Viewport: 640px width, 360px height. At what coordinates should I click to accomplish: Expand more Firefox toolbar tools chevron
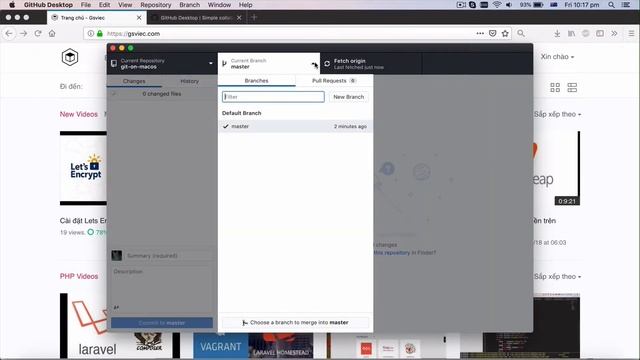614,33
